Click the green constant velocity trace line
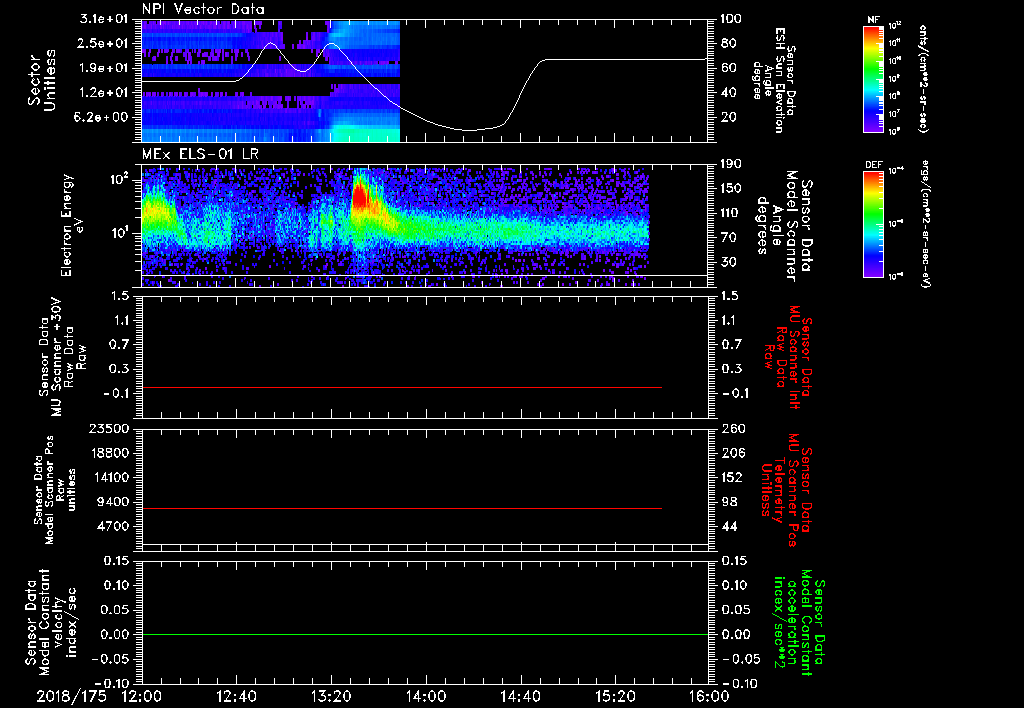Screen dimensions: 1024x708 425,634
